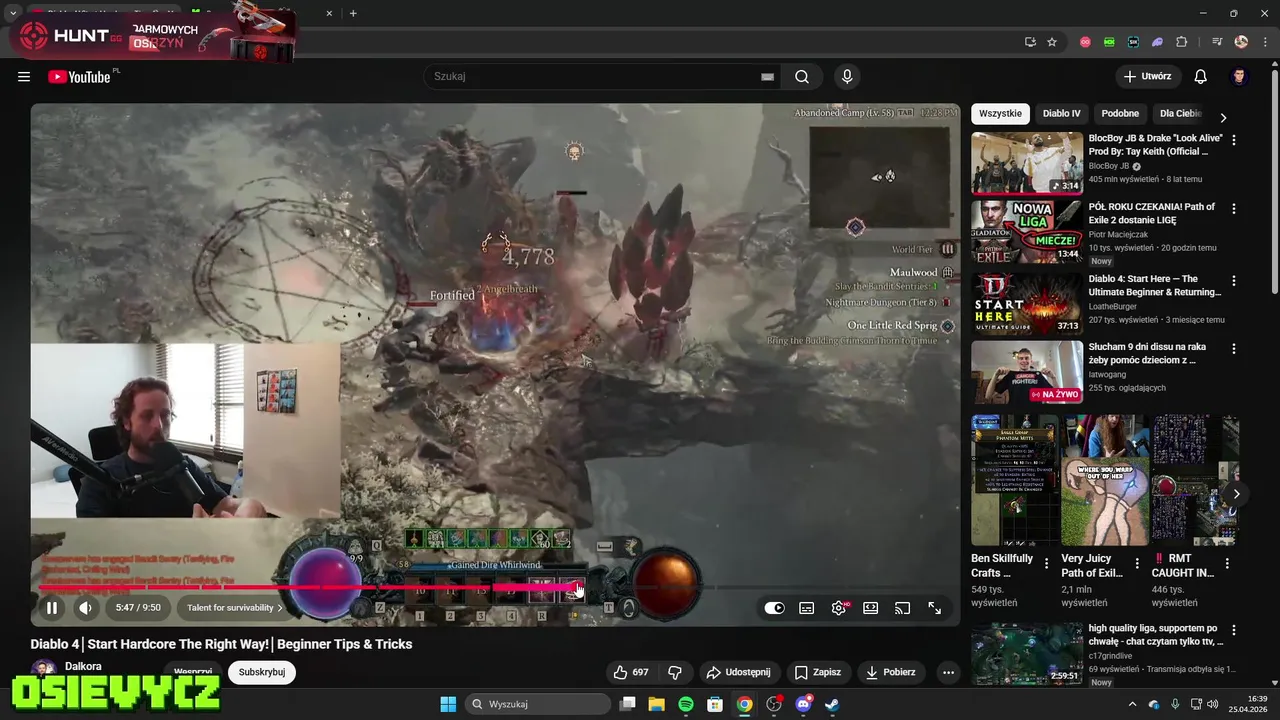Open Path of Exile 2 LIGĘ video thumbnail
The width and height of the screenshot is (1280, 720).
pos(1027,232)
